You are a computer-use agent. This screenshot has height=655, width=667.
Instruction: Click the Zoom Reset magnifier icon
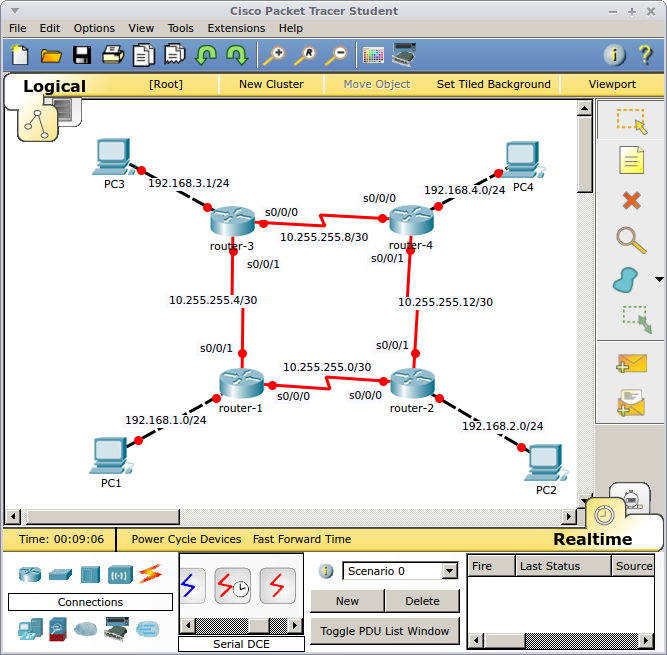(x=305, y=56)
